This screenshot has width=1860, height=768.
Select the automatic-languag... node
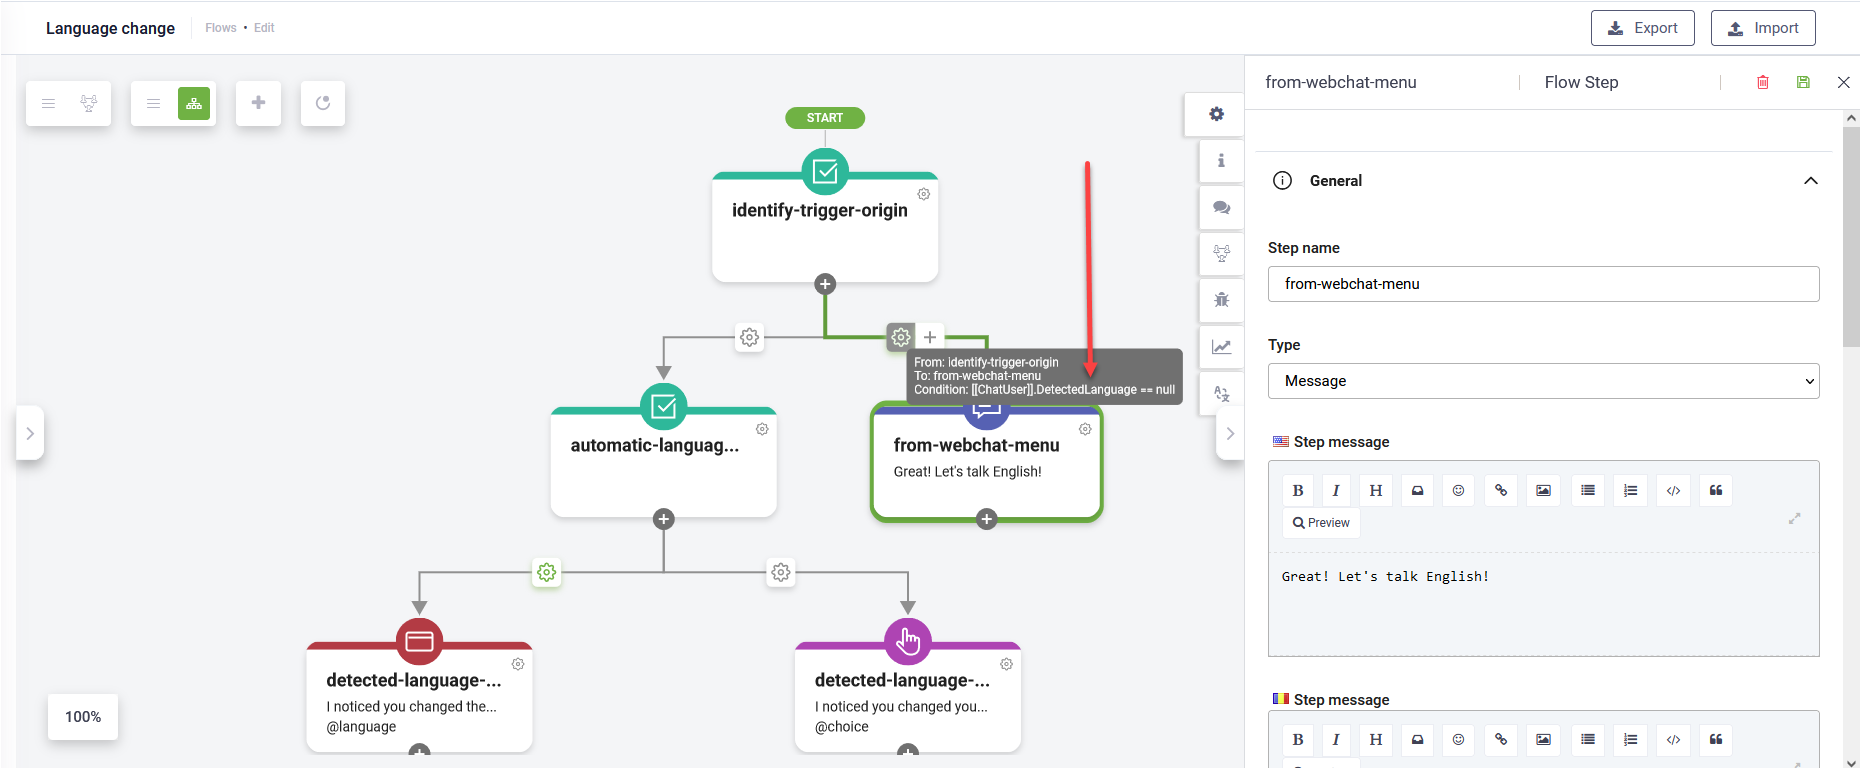[x=663, y=461]
